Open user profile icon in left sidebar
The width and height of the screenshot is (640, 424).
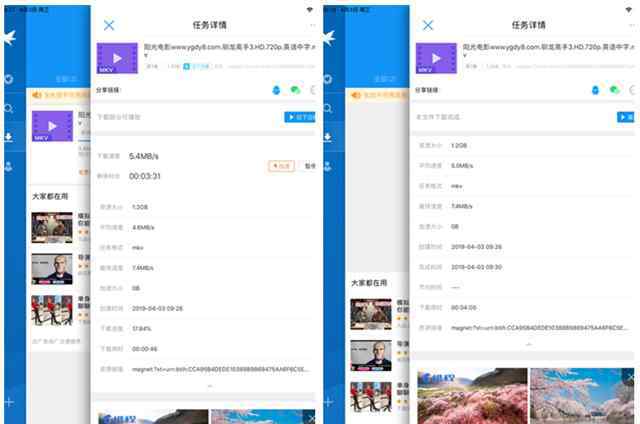point(9,166)
